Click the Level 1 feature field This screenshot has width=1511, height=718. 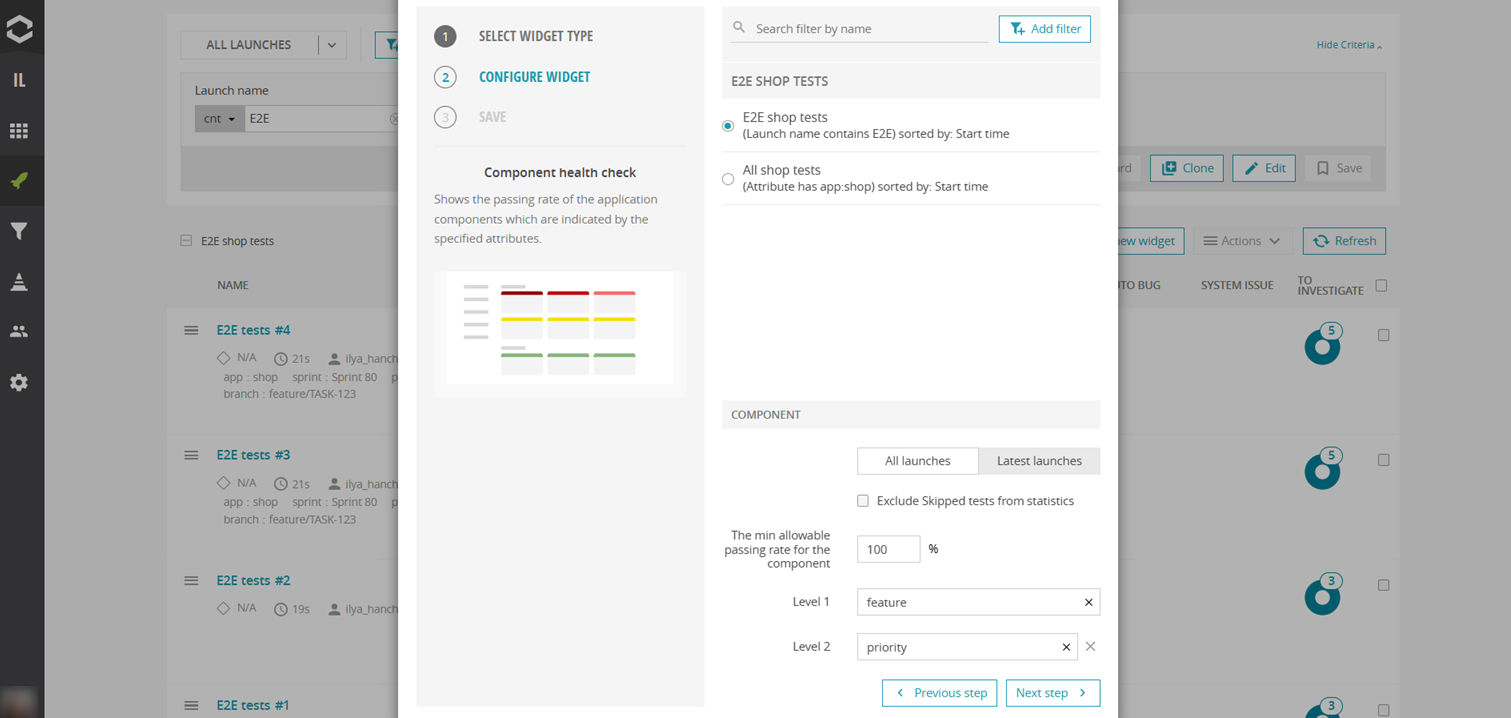coord(978,602)
